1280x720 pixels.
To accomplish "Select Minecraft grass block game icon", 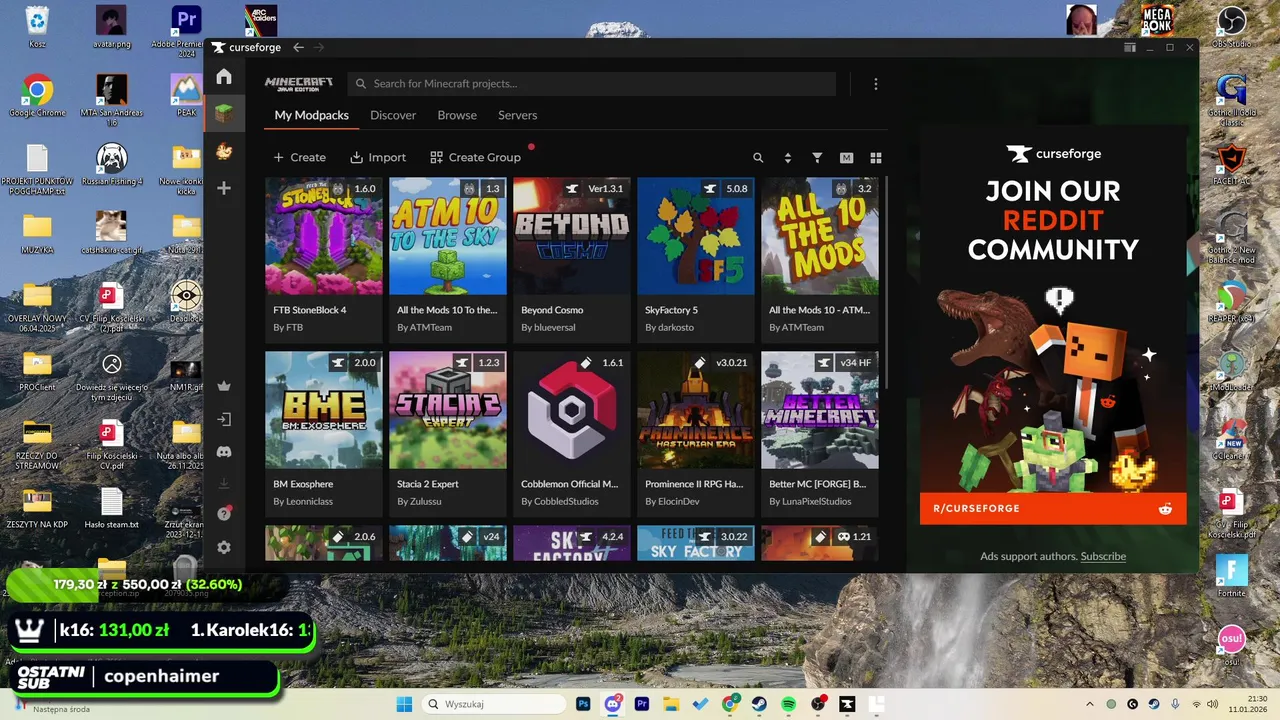I will tap(224, 114).
